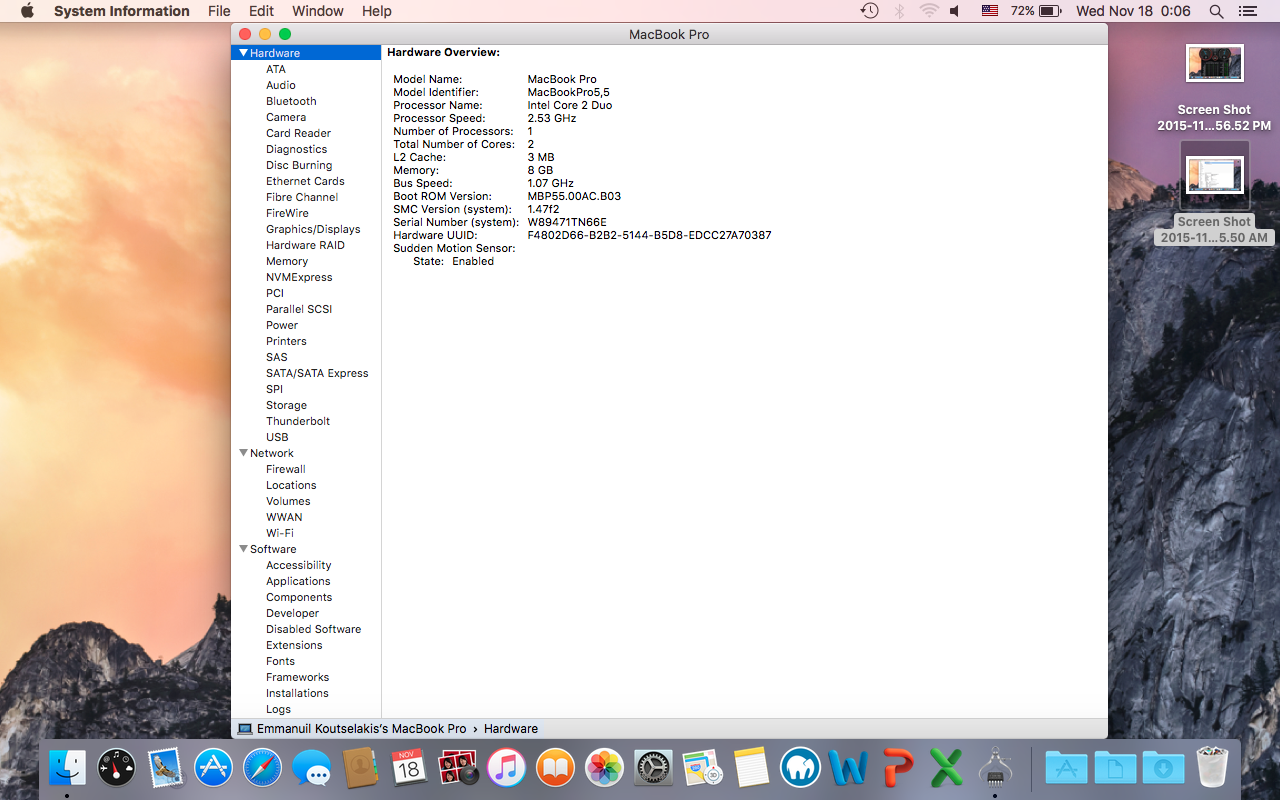Launch Safari from the Dock
This screenshot has height=800, width=1280.
pyautogui.click(x=263, y=768)
